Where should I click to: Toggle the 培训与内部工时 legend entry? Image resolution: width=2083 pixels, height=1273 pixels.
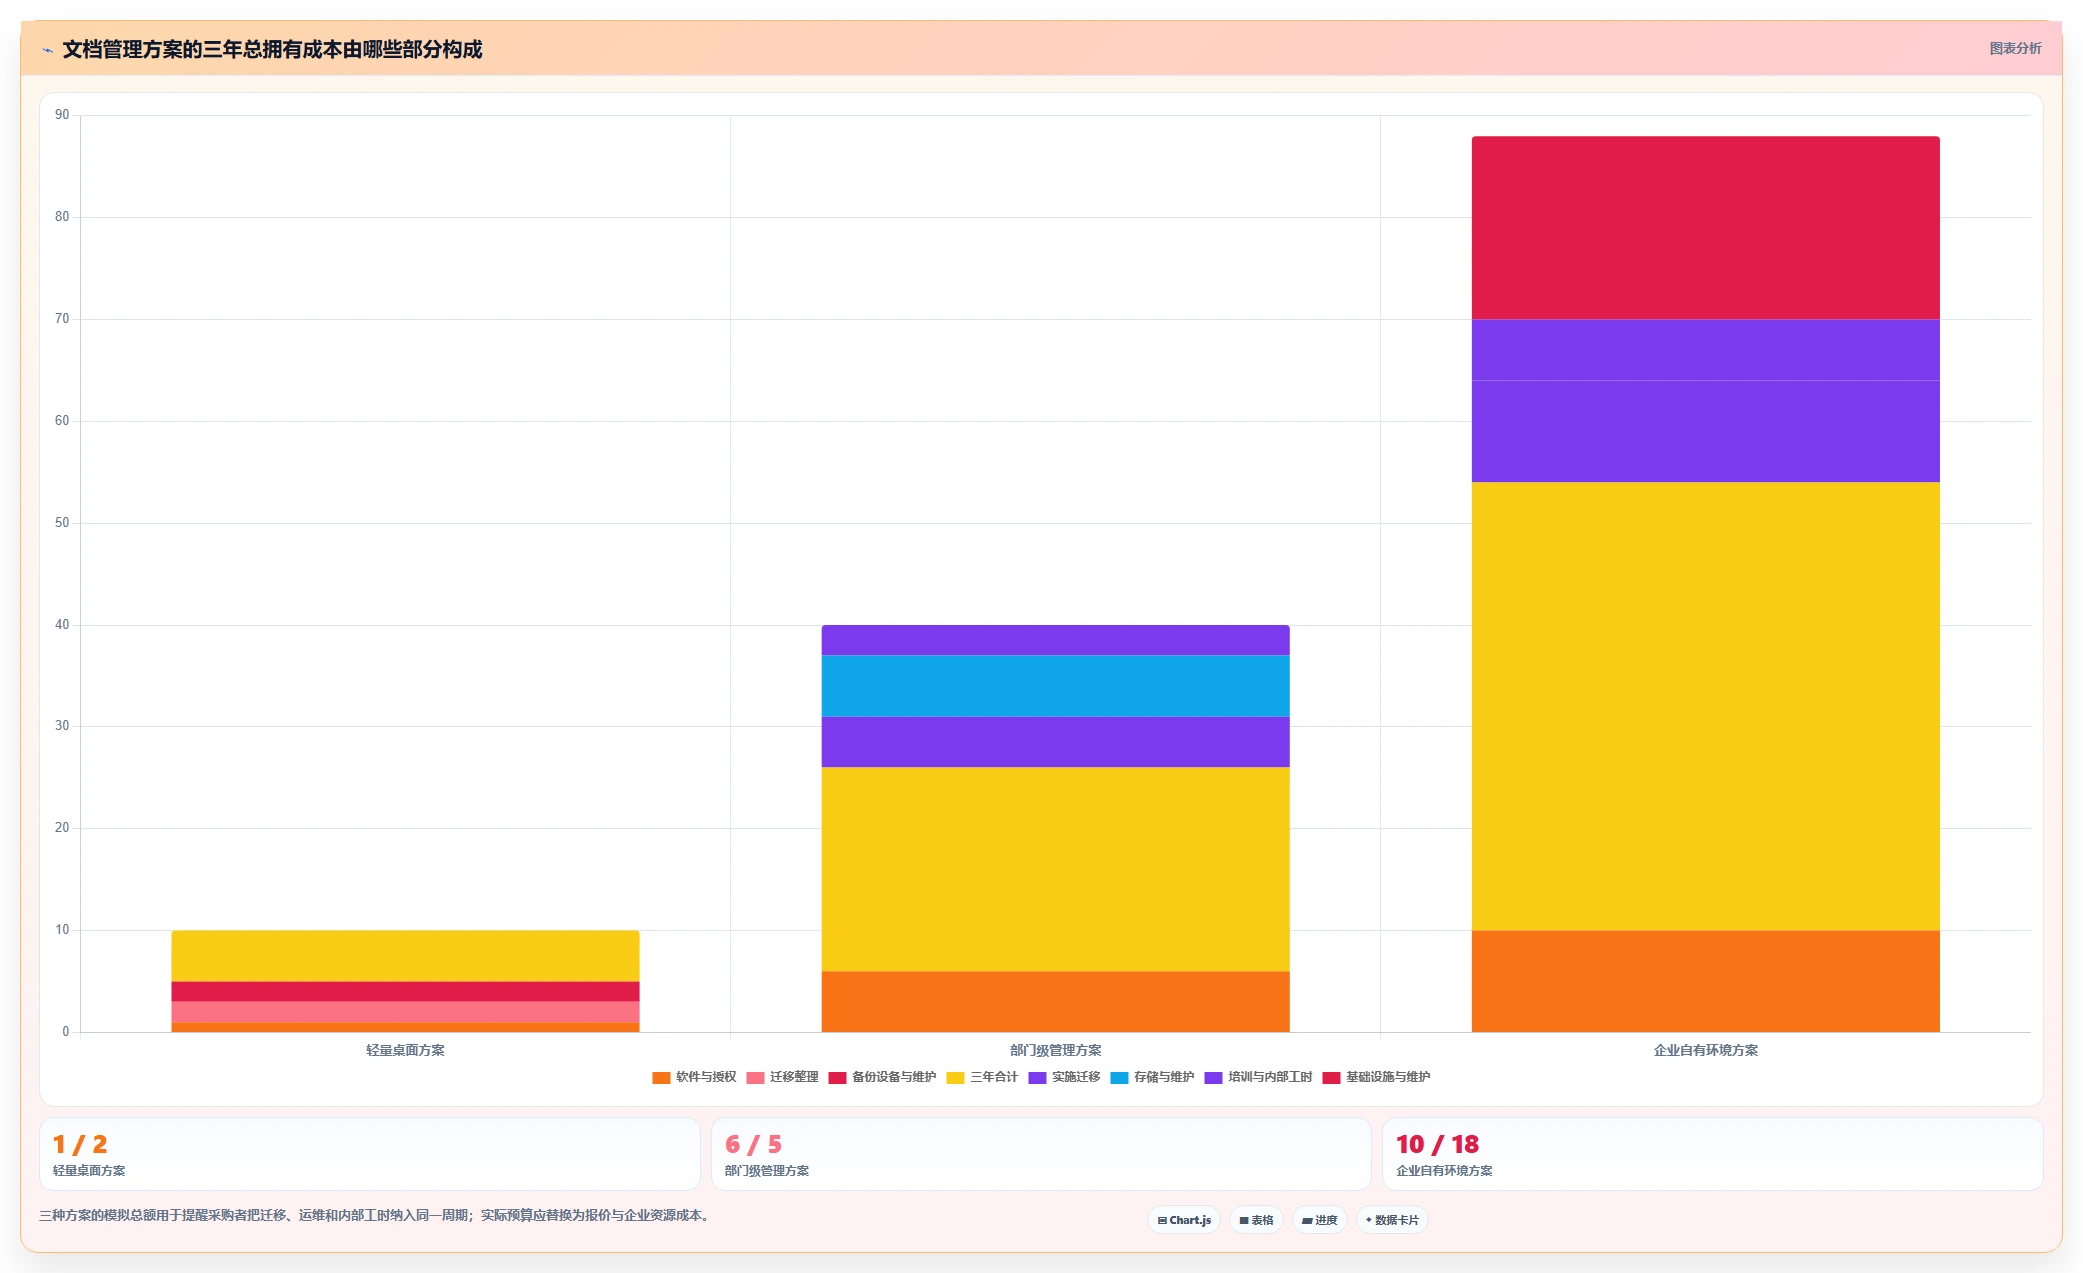pyautogui.click(x=1258, y=1077)
